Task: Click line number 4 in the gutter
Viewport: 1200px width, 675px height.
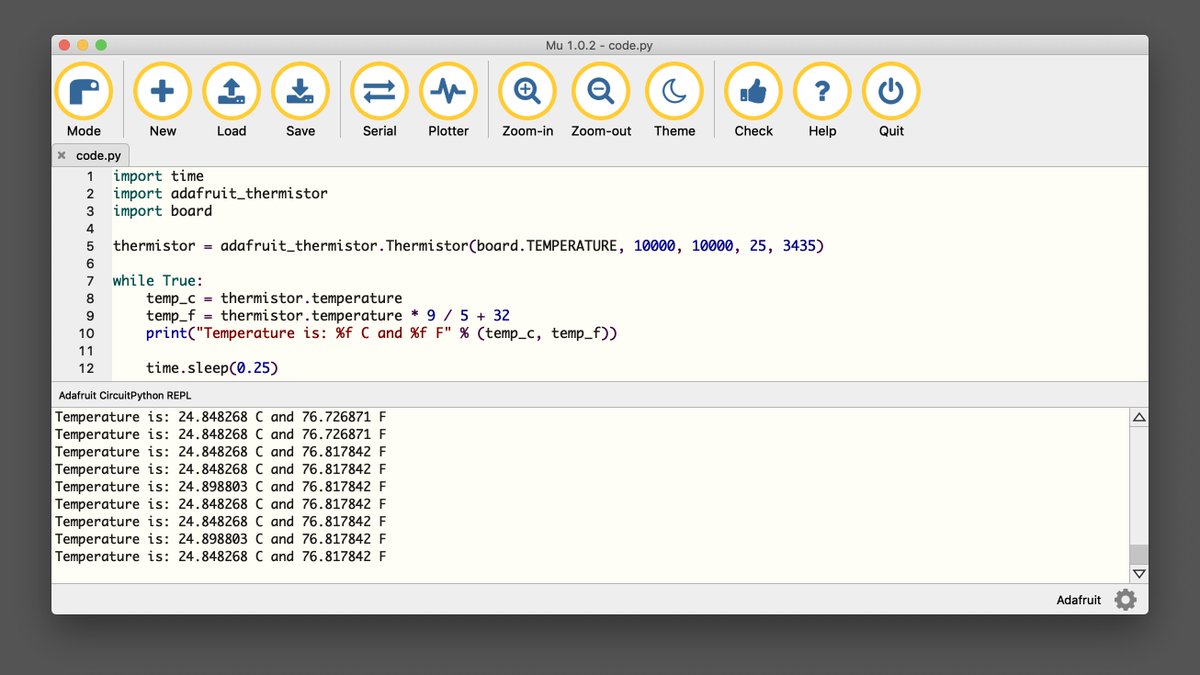Action: [90, 228]
